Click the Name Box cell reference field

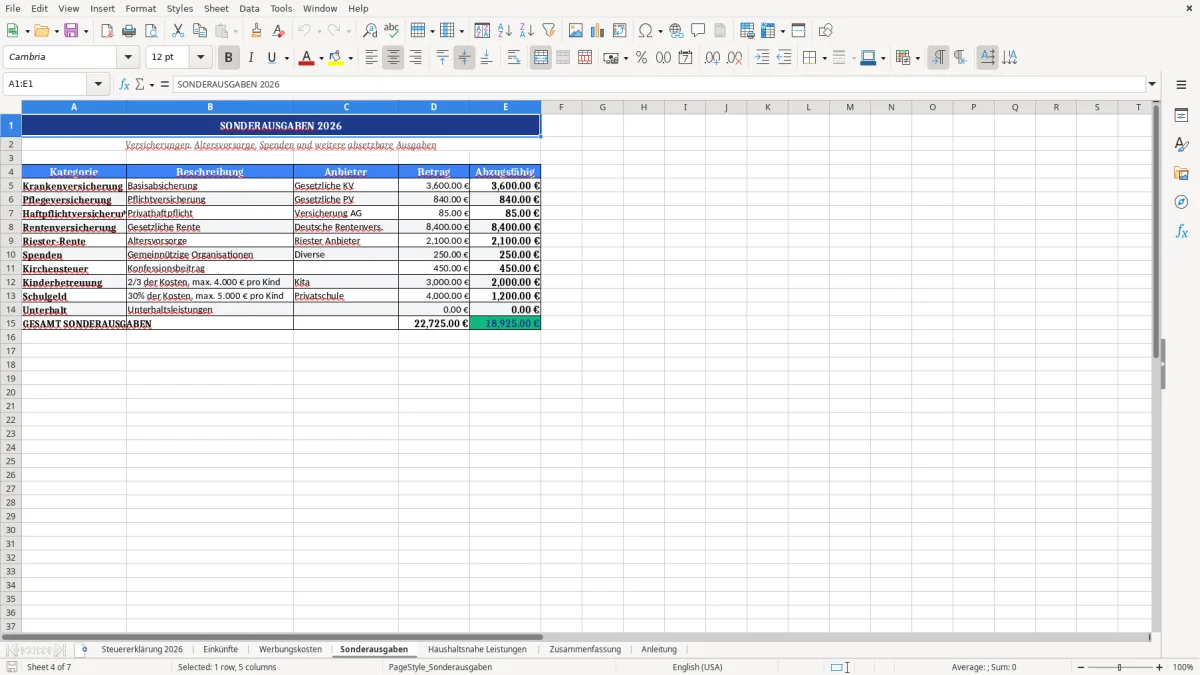pyautogui.click(x=48, y=84)
